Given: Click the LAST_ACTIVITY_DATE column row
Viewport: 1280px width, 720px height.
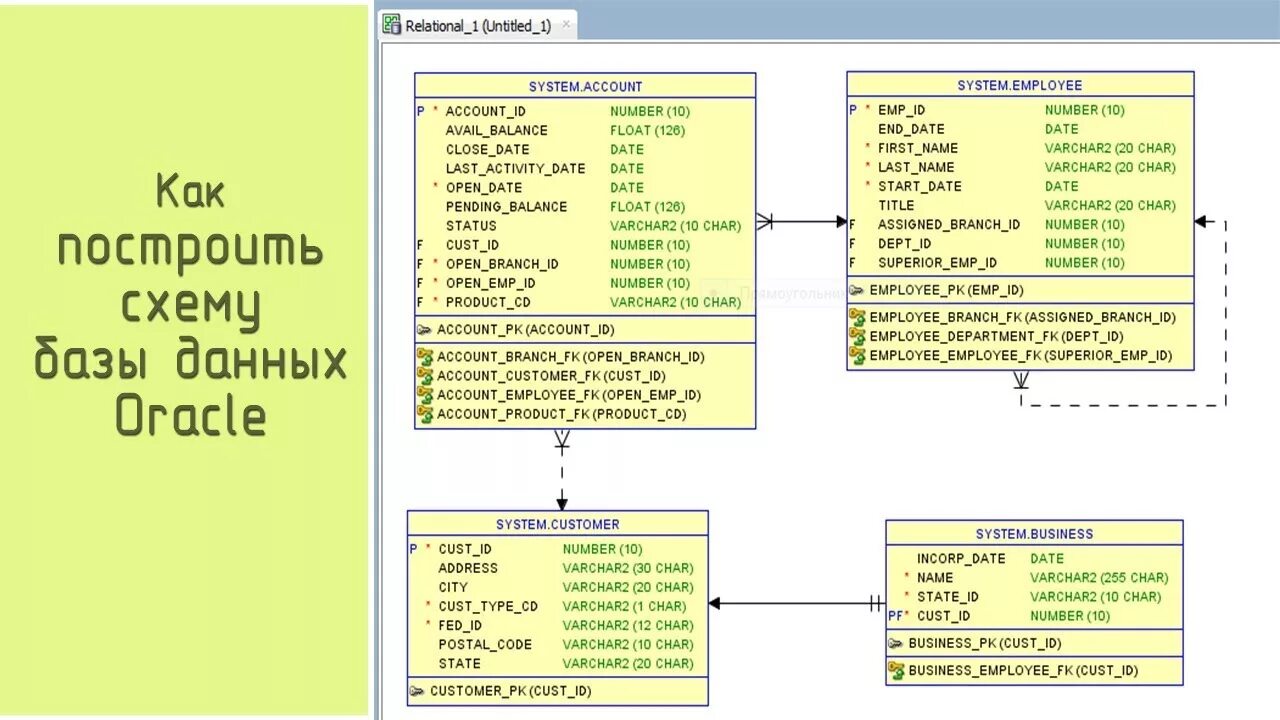Looking at the screenshot, I should point(585,168).
